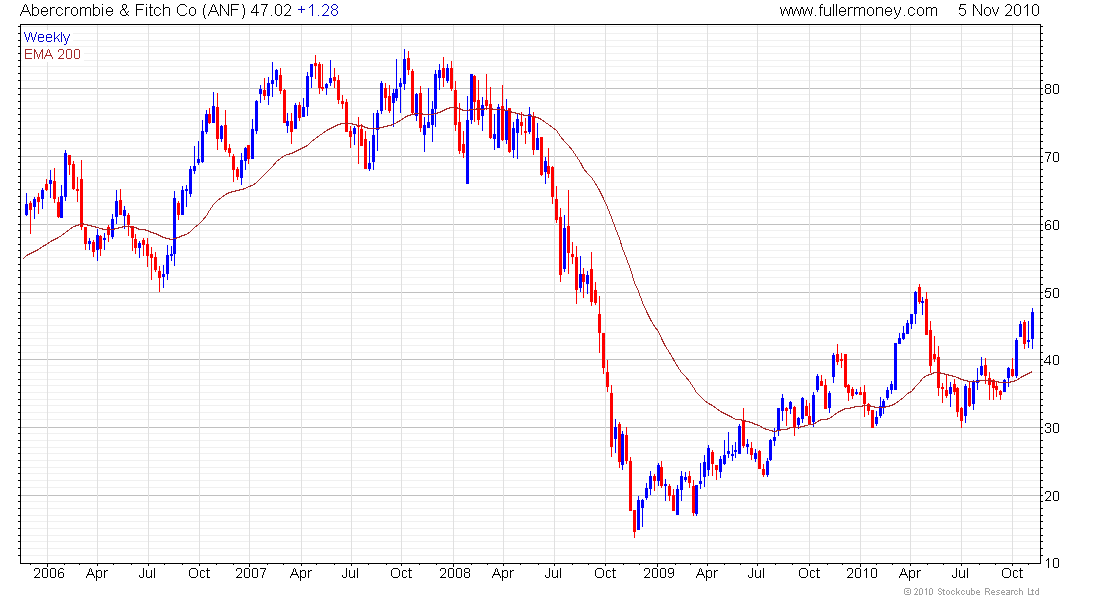The height and width of the screenshot is (600, 1100).
Task: Click the Oct label of year 2010
Action: [1012, 573]
